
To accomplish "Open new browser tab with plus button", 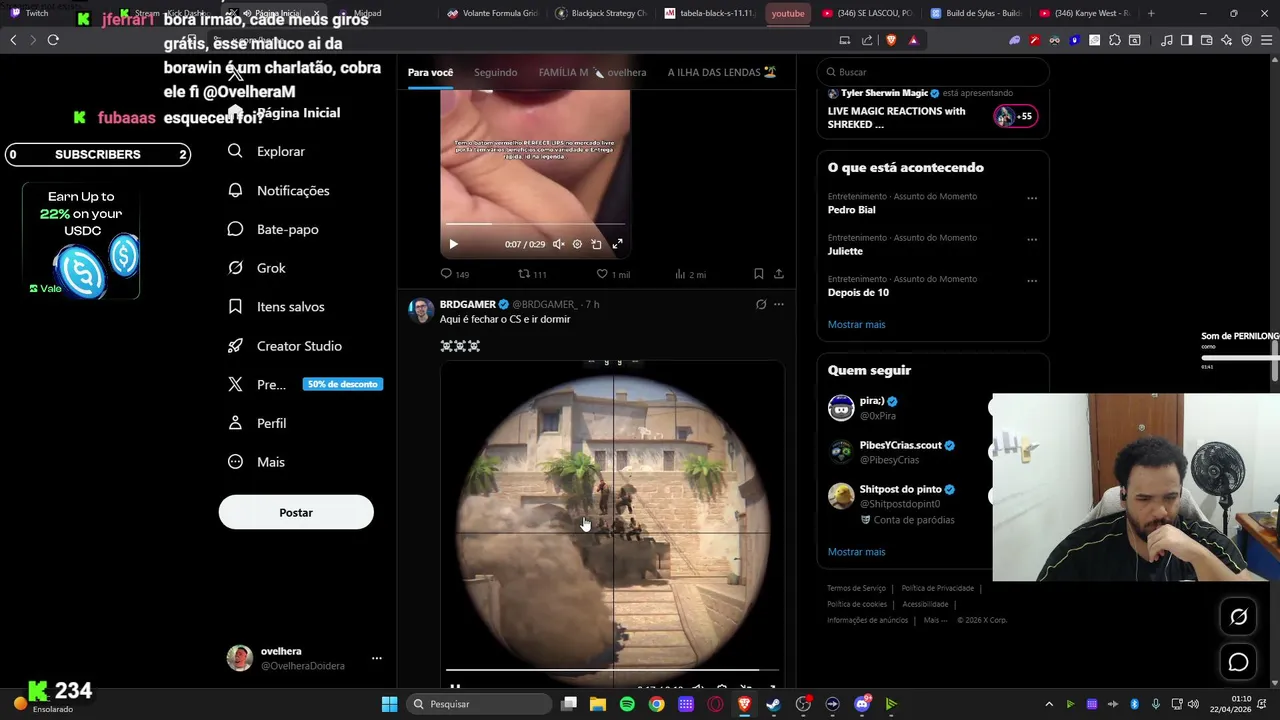I will 1151,13.
